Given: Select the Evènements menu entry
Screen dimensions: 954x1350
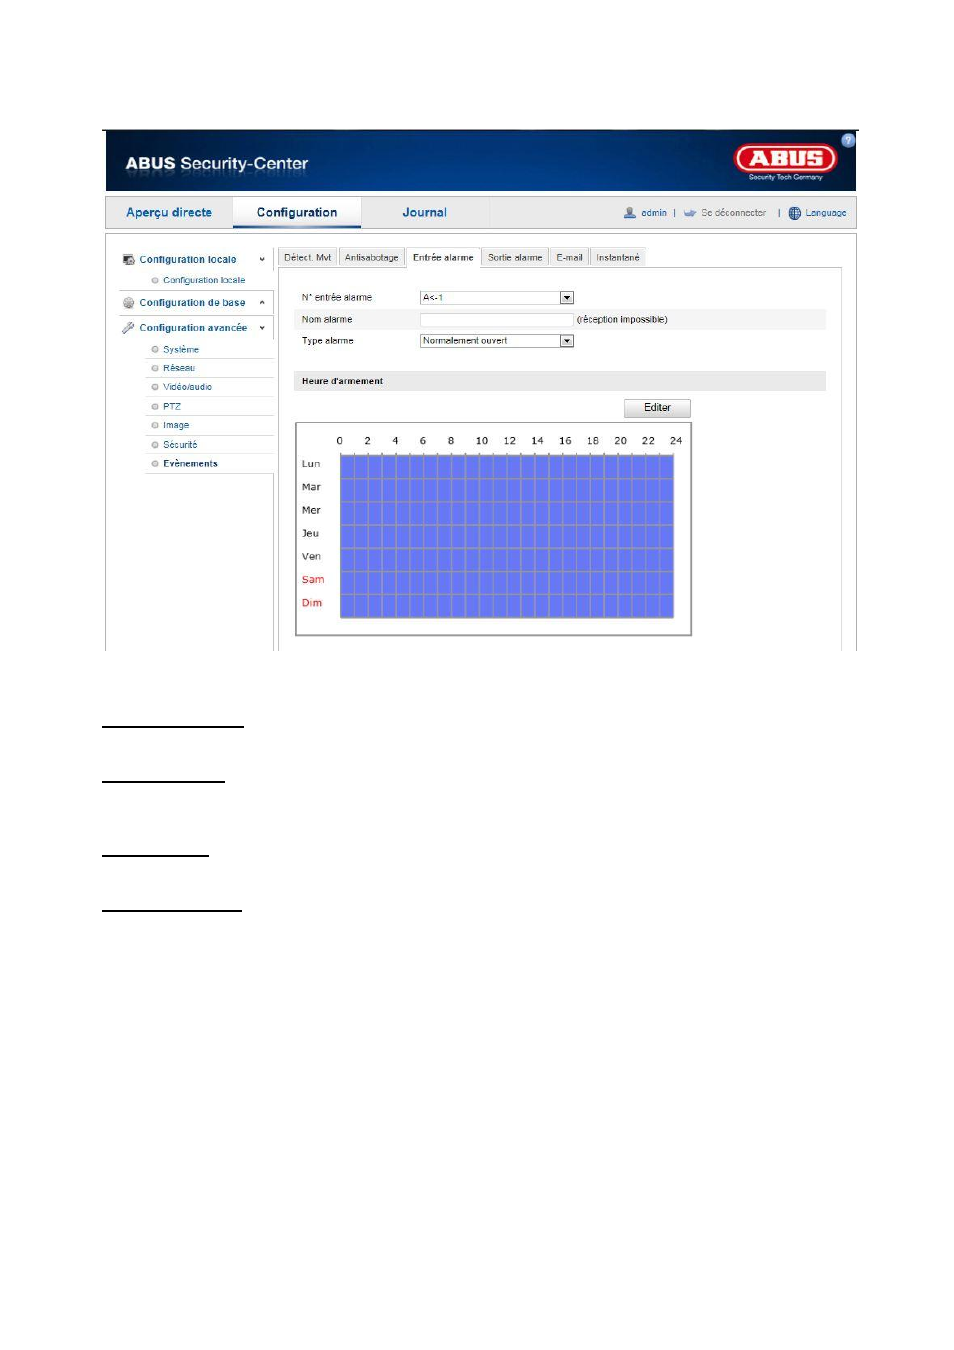Looking at the screenshot, I should click(x=190, y=463).
